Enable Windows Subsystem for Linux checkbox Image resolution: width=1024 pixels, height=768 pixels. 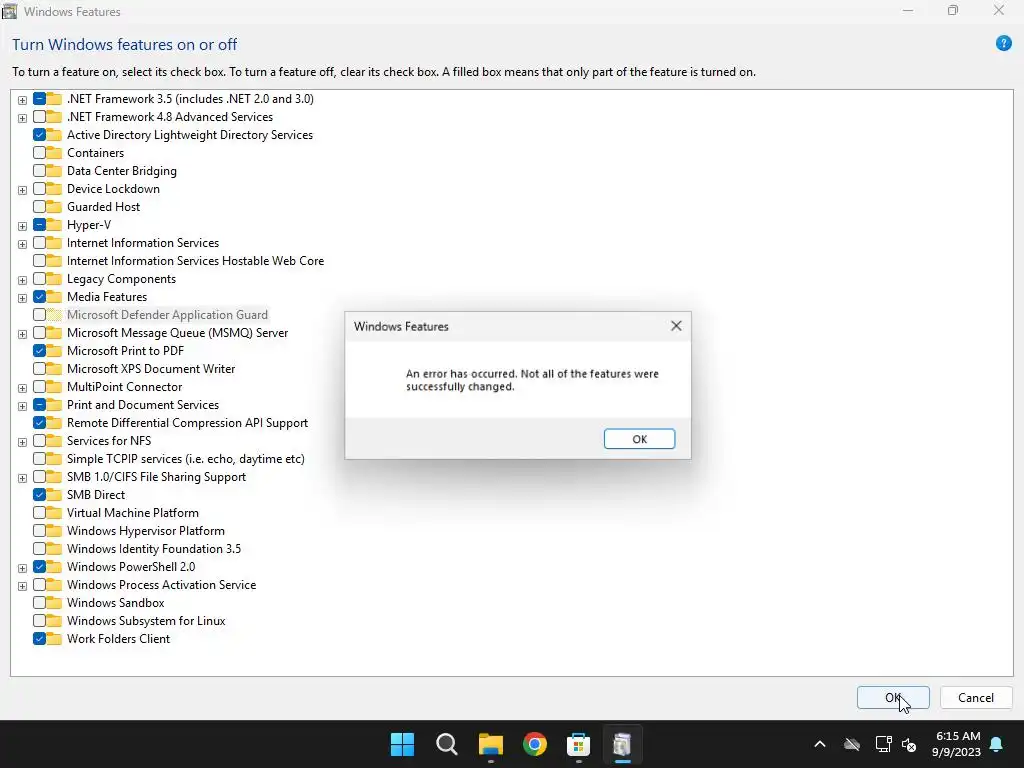tap(39, 621)
